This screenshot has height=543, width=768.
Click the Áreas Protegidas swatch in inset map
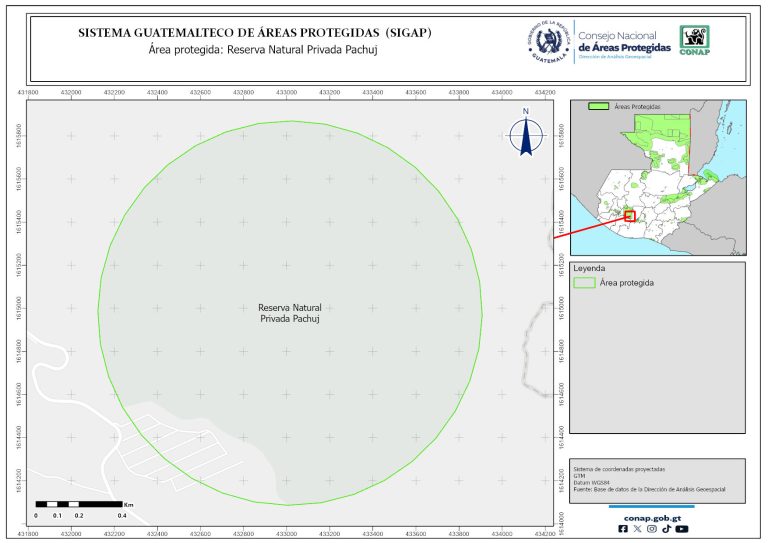(599, 105)
